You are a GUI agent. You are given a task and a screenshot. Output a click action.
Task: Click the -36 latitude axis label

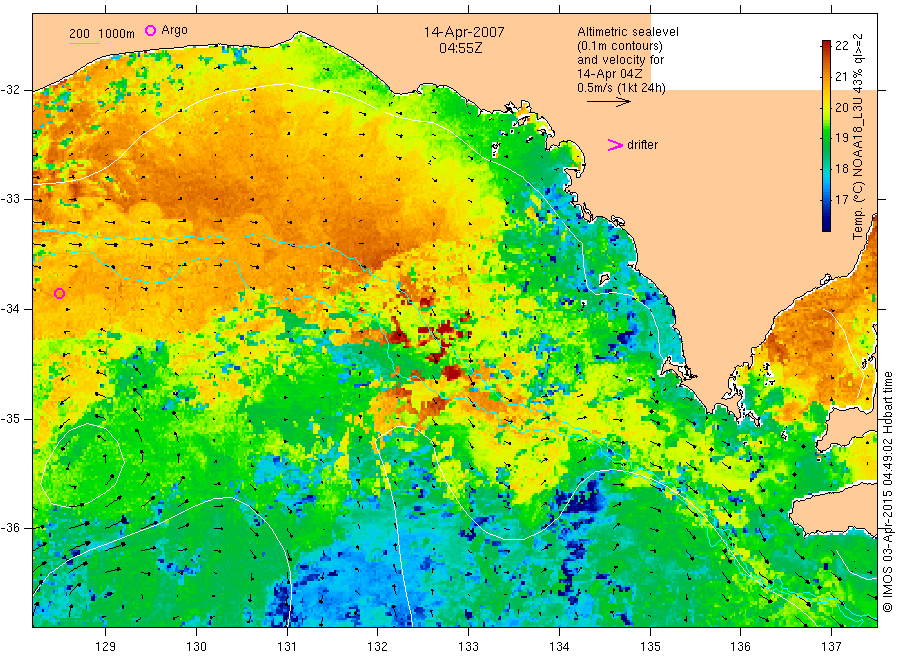click(10, 528)
